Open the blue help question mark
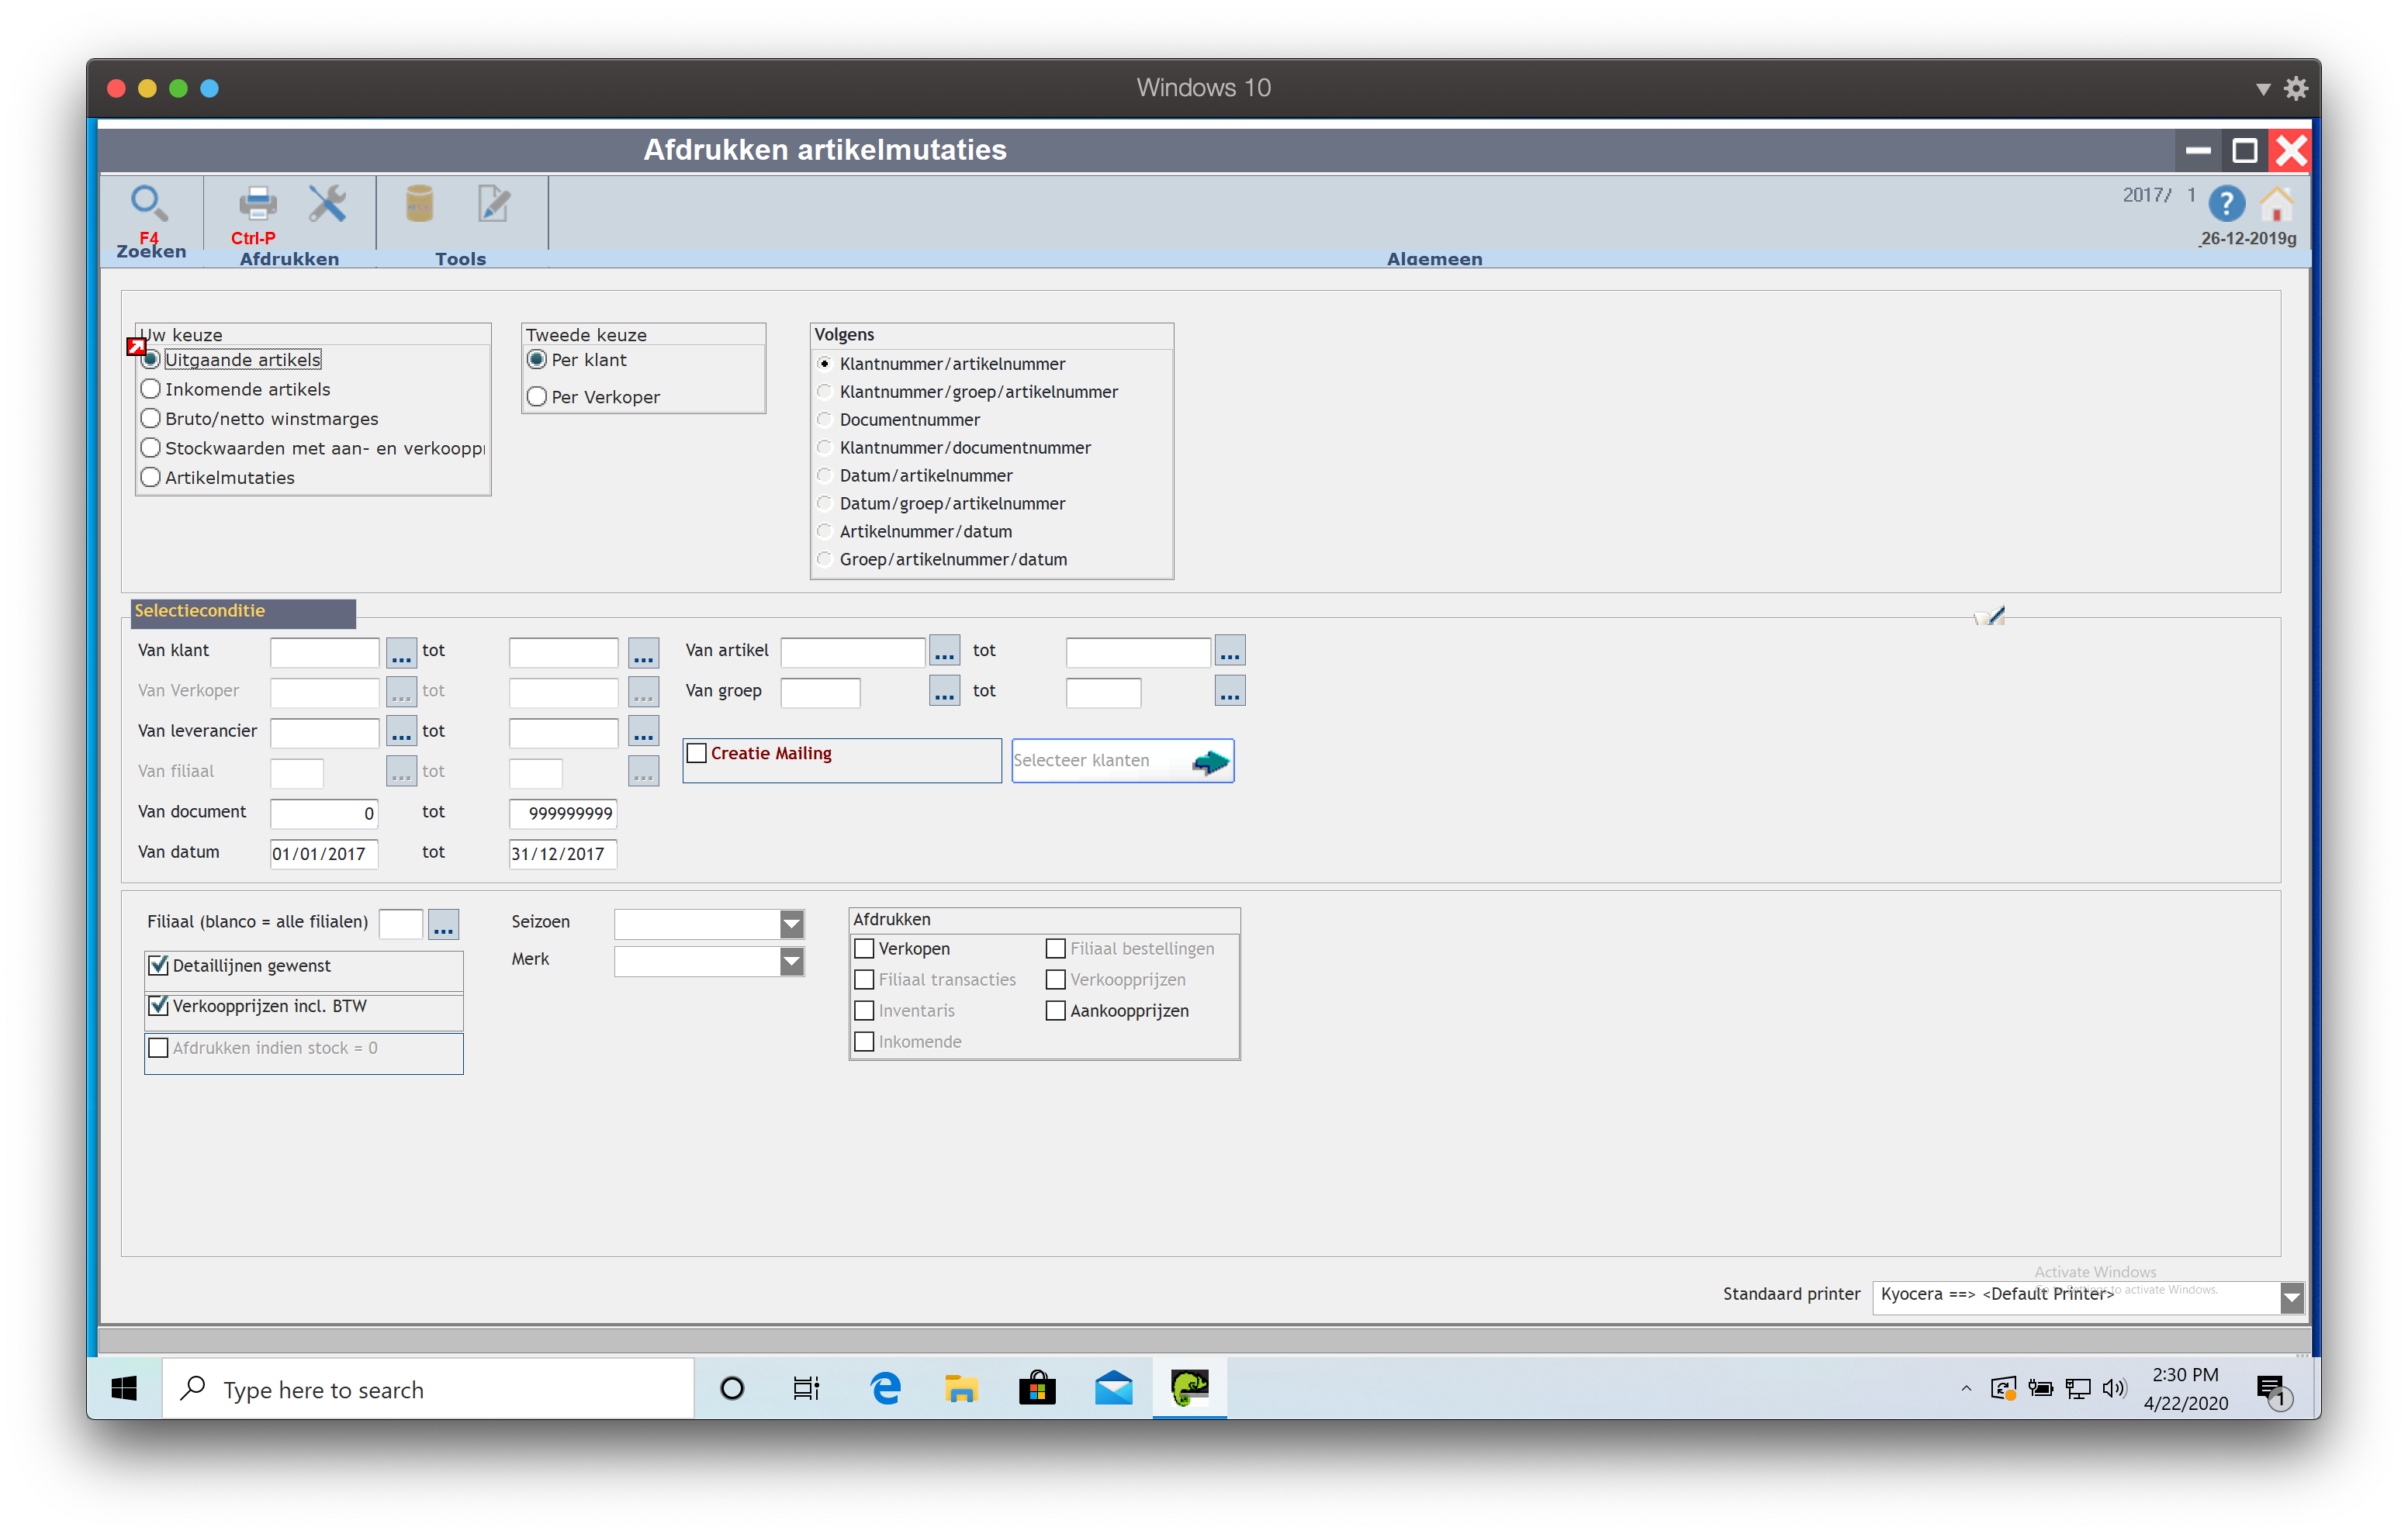 coord(2226,205)
